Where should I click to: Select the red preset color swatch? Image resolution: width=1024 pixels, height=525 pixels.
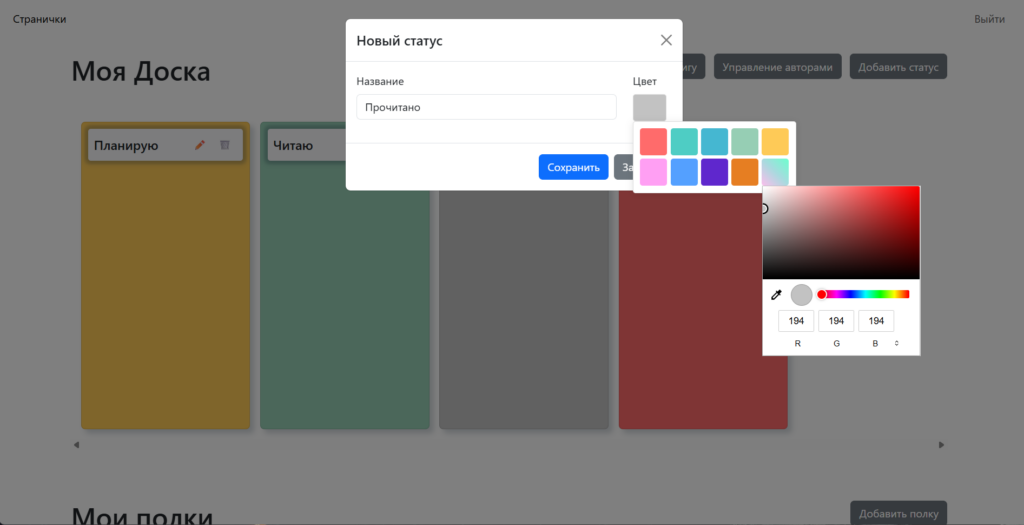coord(653,141)
